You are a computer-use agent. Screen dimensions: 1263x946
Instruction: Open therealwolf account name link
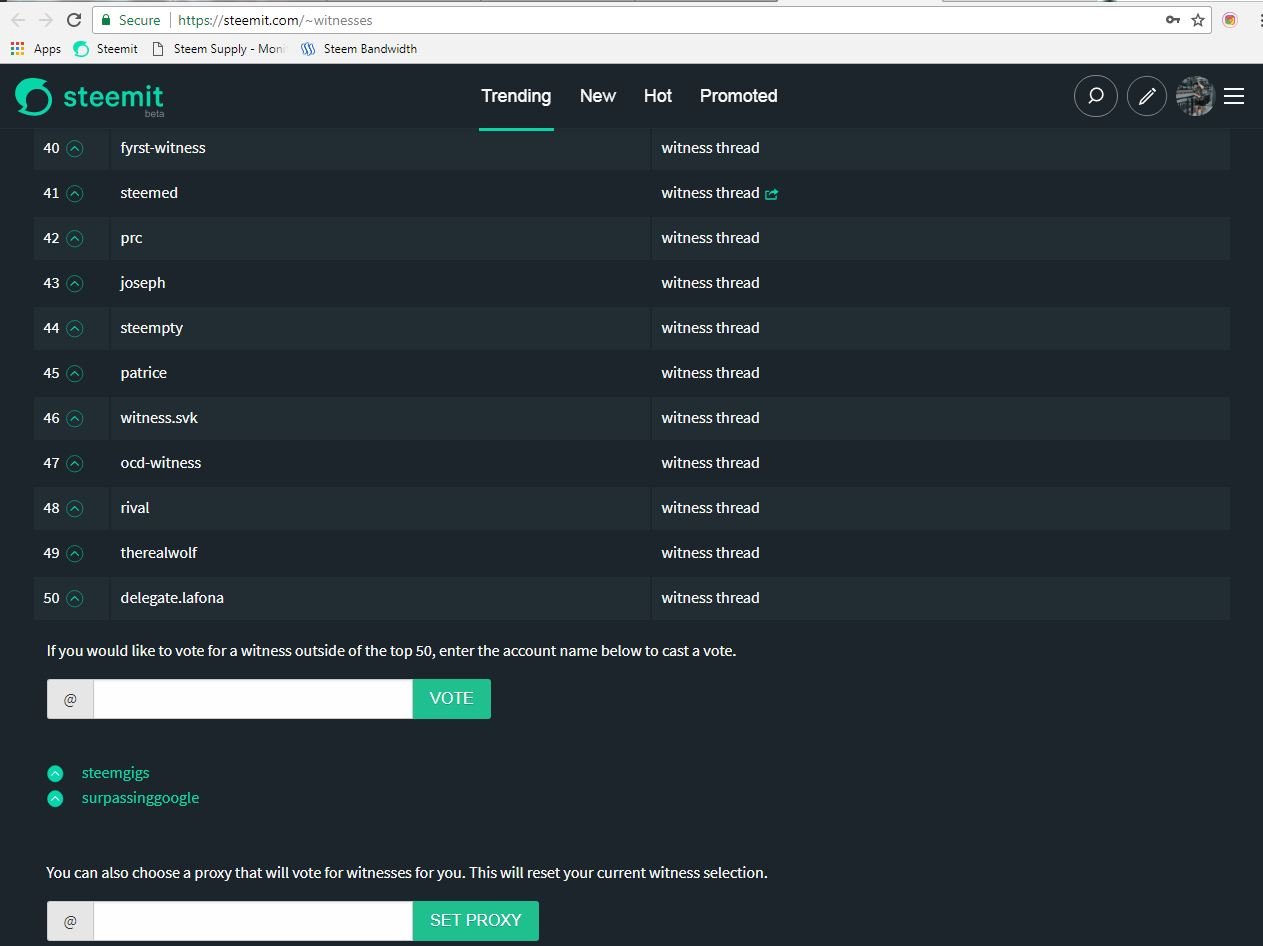click(159, 553)
